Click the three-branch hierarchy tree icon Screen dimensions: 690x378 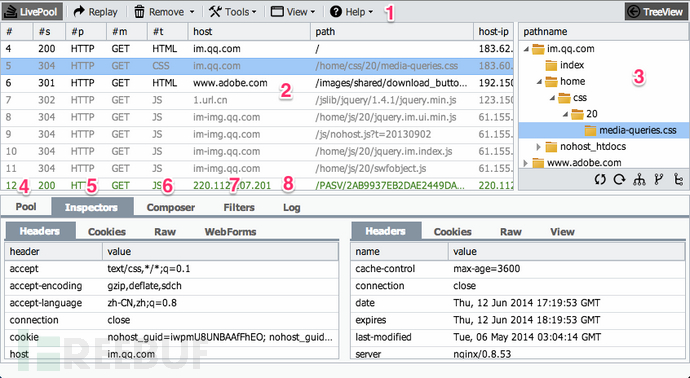[639, 180]
